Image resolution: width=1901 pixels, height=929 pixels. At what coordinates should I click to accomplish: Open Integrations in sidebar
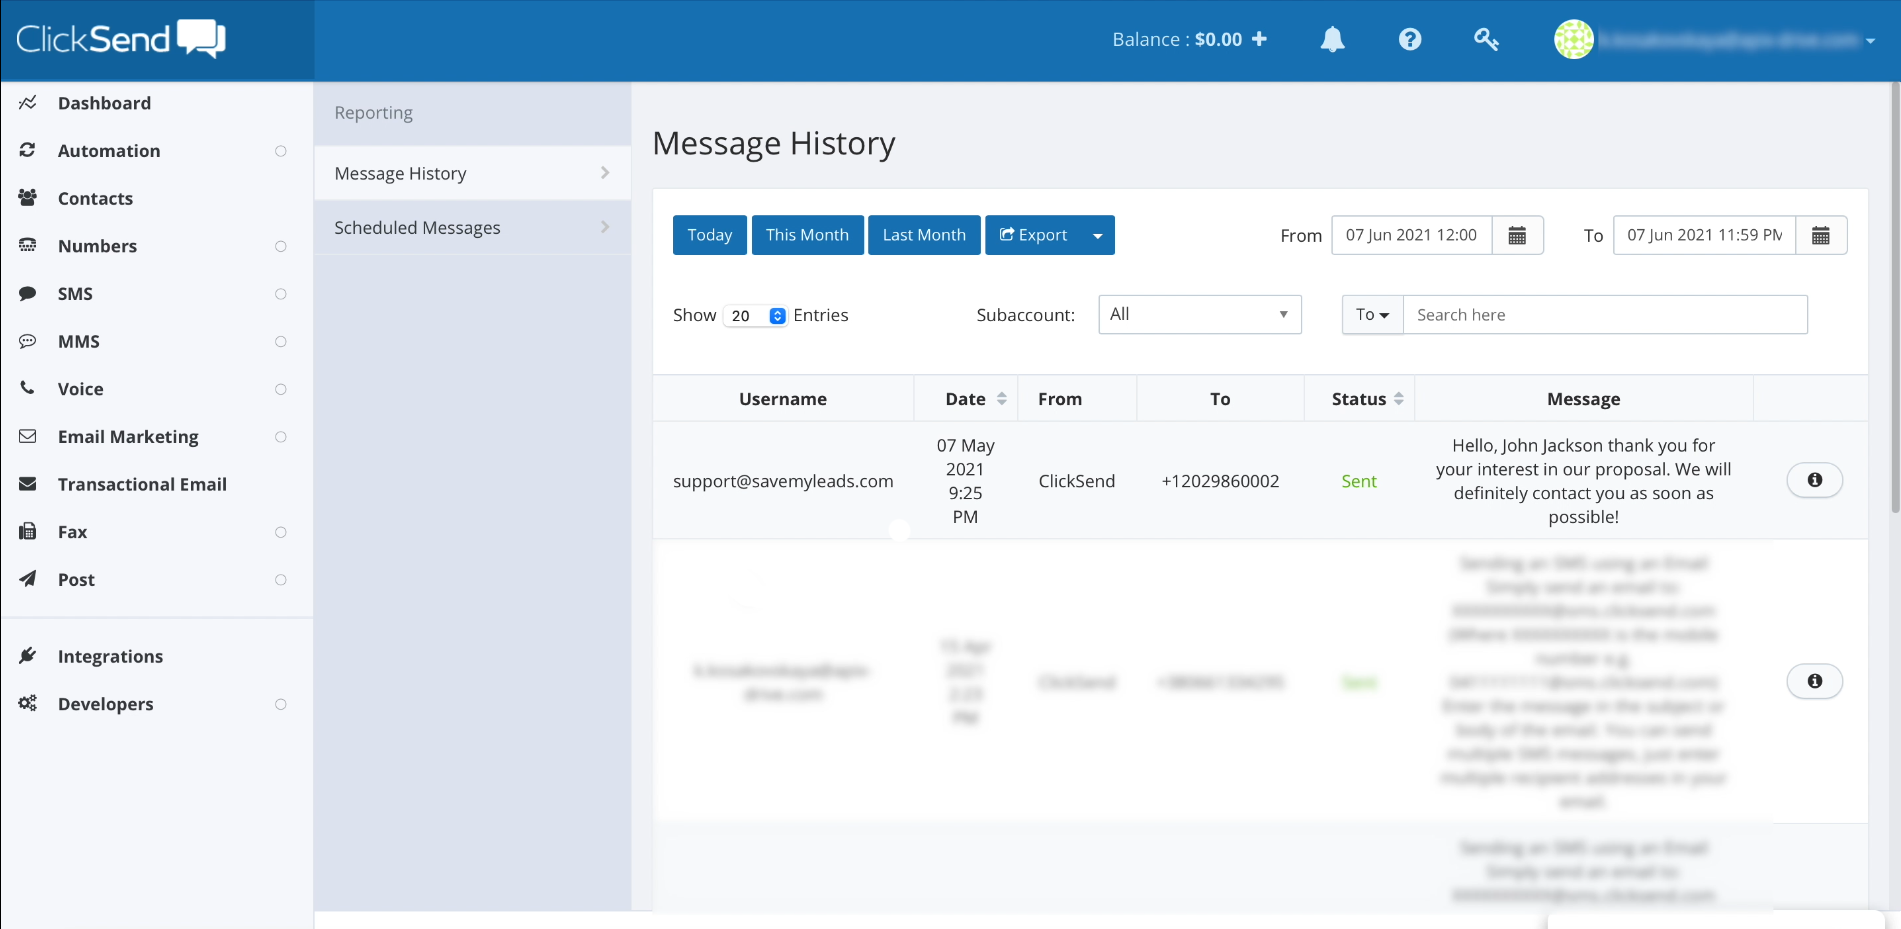pyautogui.click(x=110, y=656)
